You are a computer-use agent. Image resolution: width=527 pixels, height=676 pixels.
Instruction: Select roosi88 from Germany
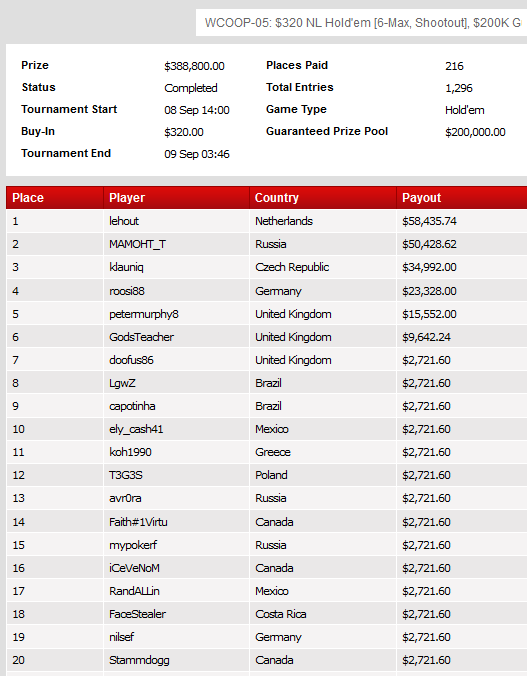click(127, 291)
